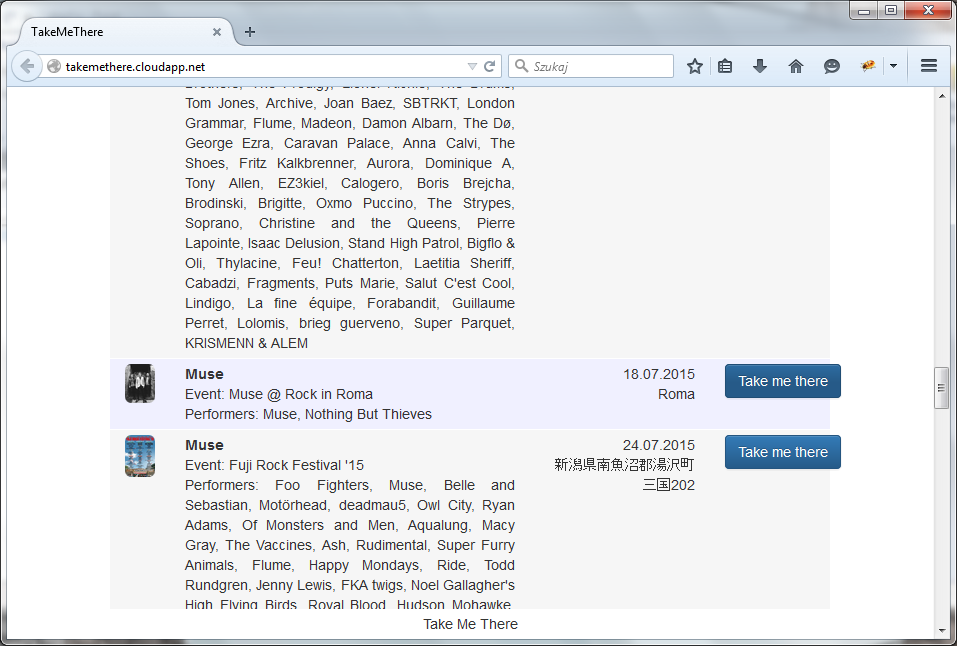Open the hamburger menu
The height and width of the screenshot is (646, 957).
(x=929, y=66)
